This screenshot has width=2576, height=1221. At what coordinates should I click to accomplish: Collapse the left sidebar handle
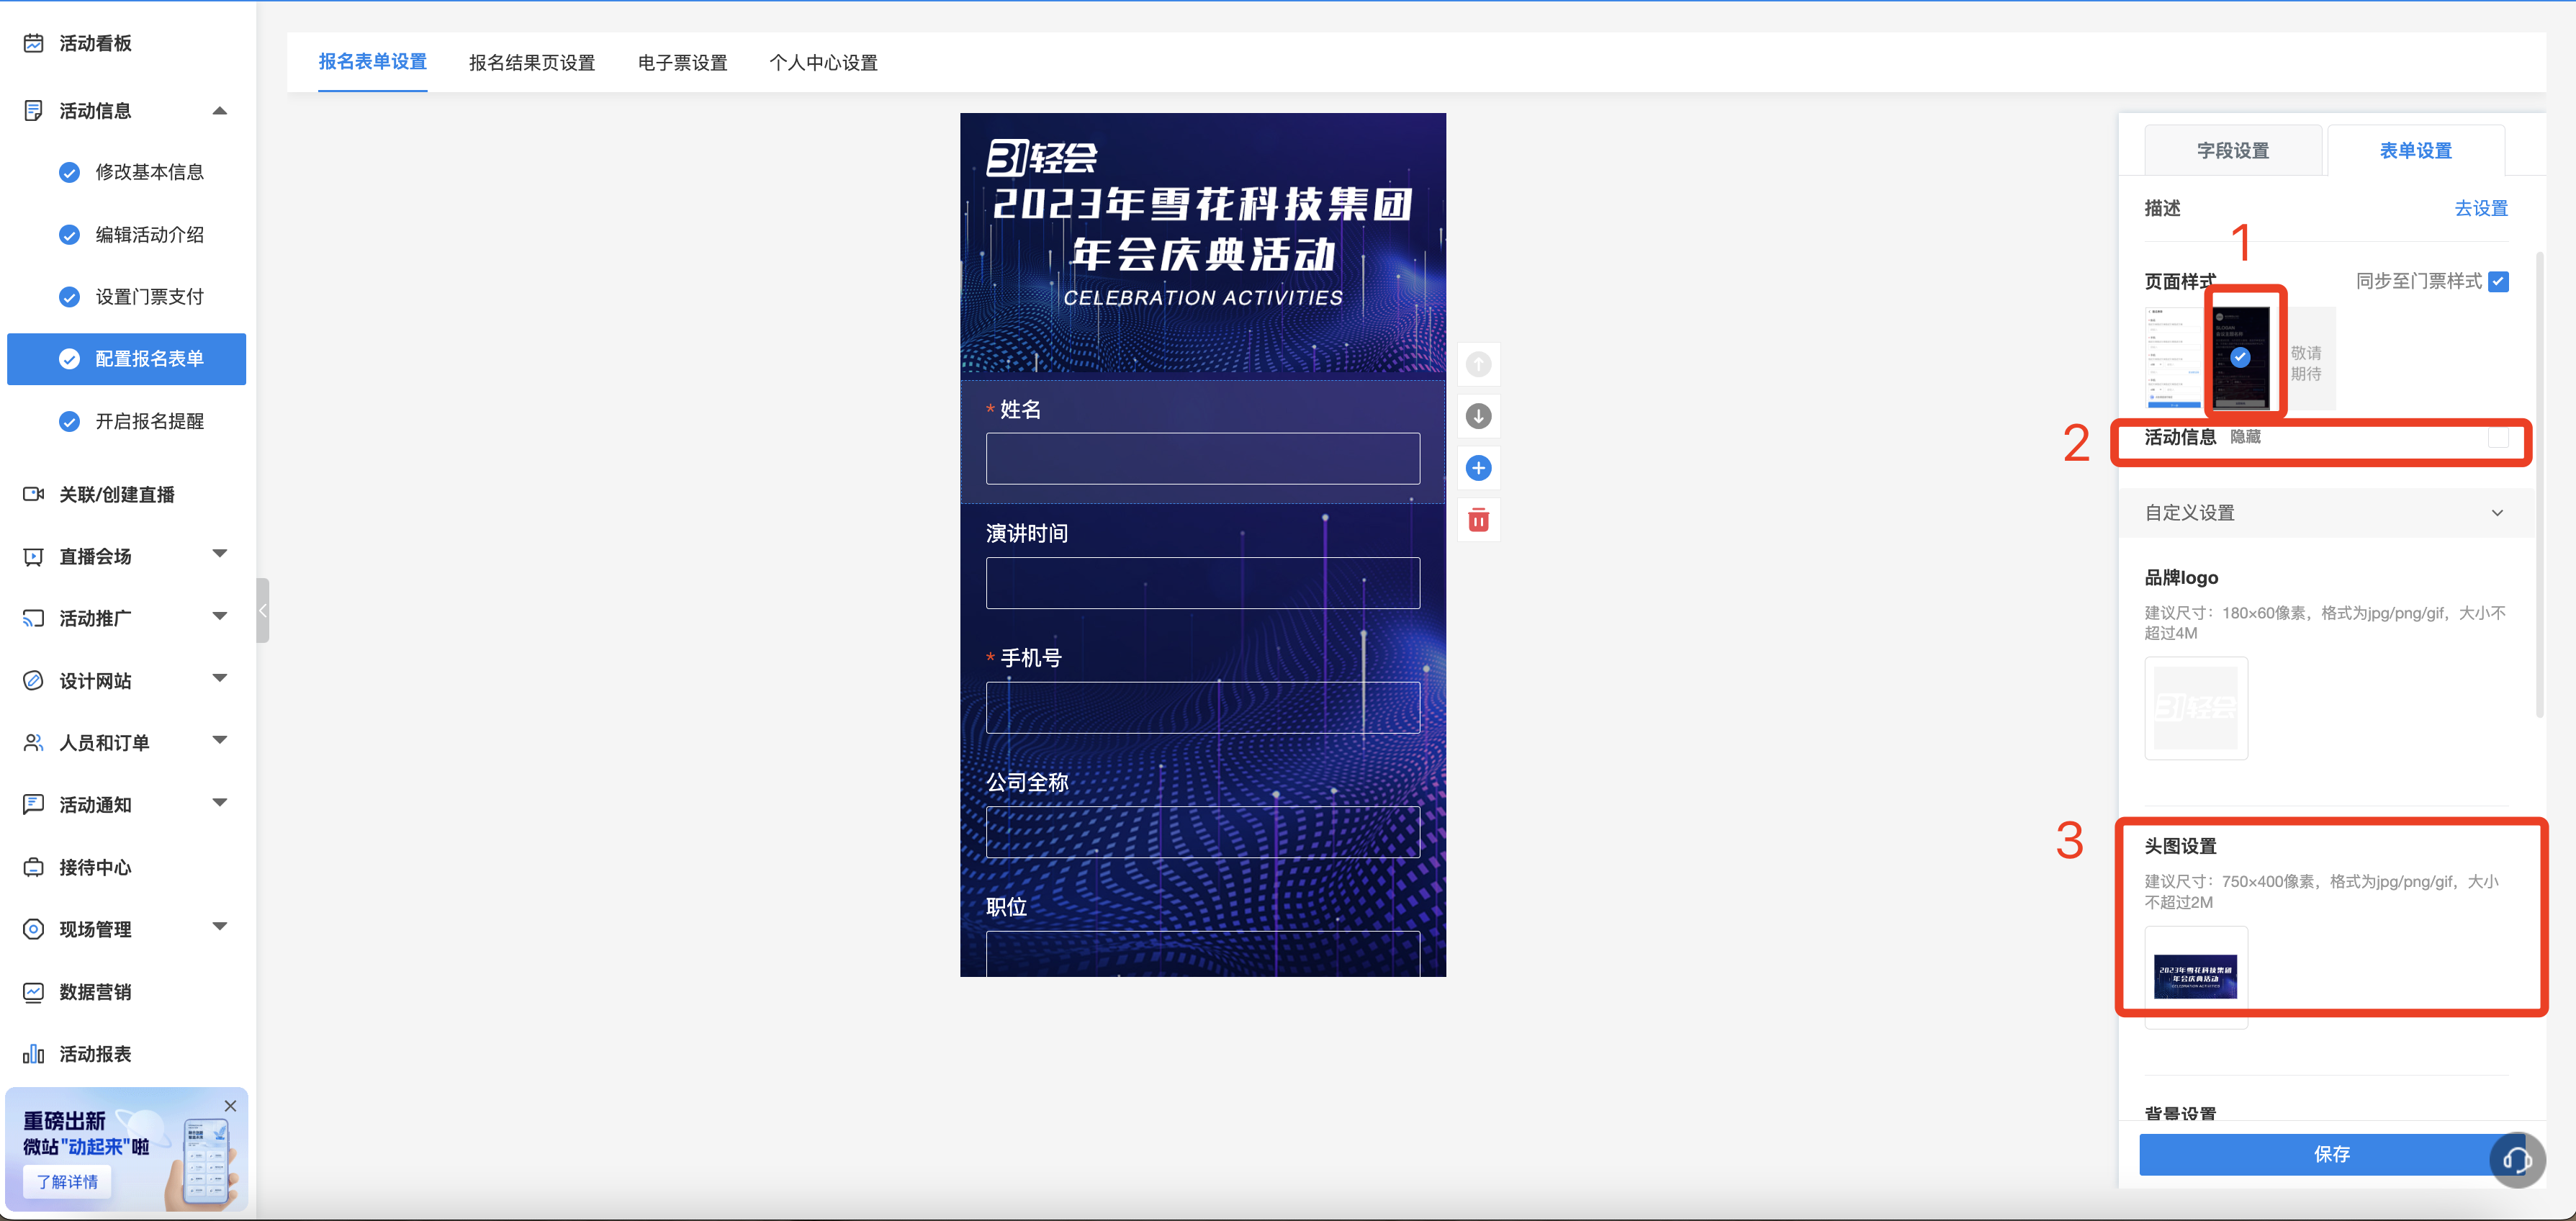(263, 610)
